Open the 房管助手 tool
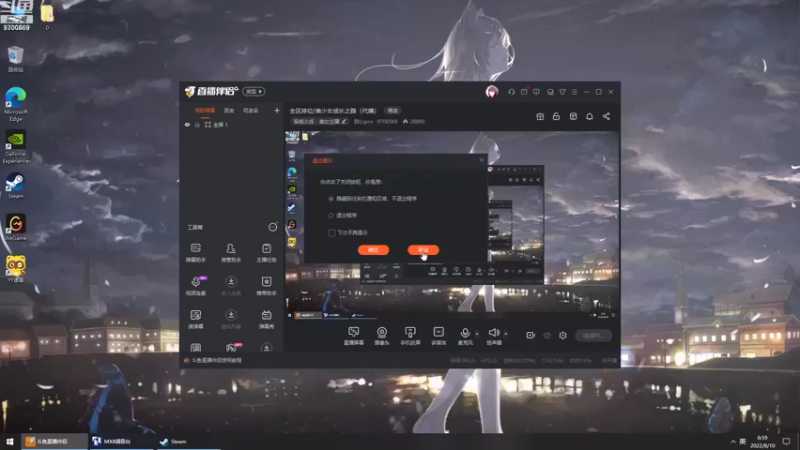Screen dimensions: 800x450 click(231, 252)
